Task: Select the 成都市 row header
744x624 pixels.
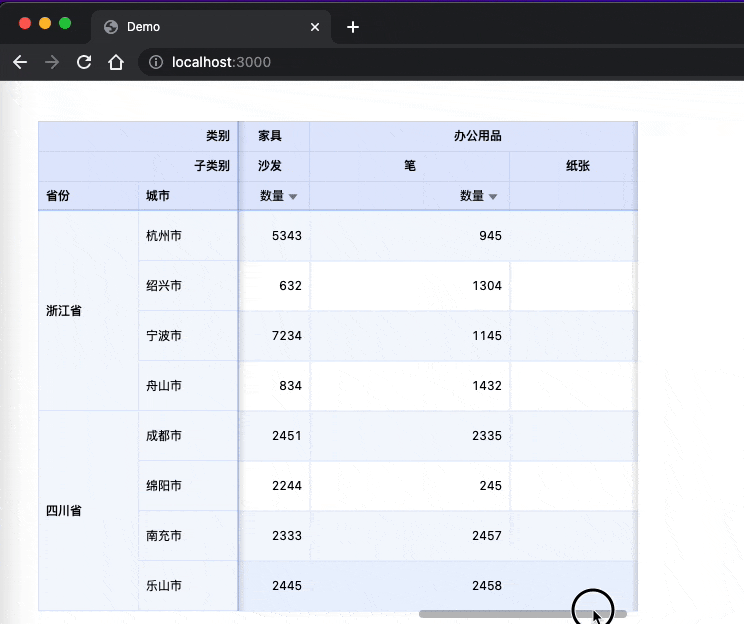Action: [188, 436]
